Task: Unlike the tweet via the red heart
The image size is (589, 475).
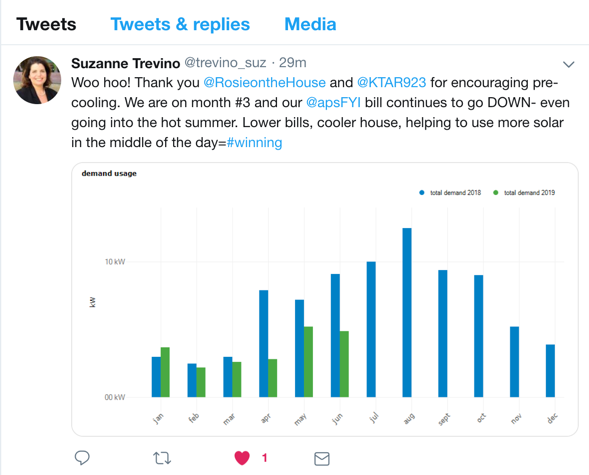Action: 242,458
